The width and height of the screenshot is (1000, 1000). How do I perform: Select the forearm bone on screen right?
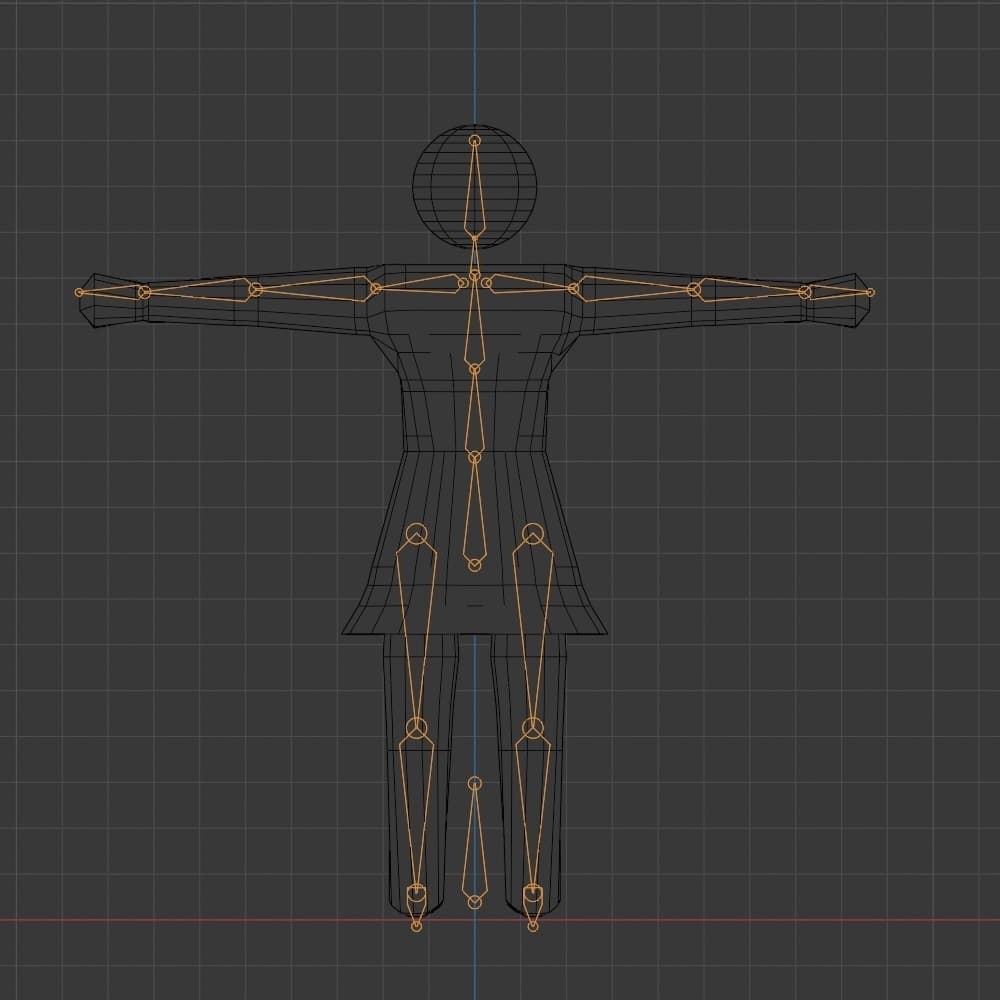(750, 291)
